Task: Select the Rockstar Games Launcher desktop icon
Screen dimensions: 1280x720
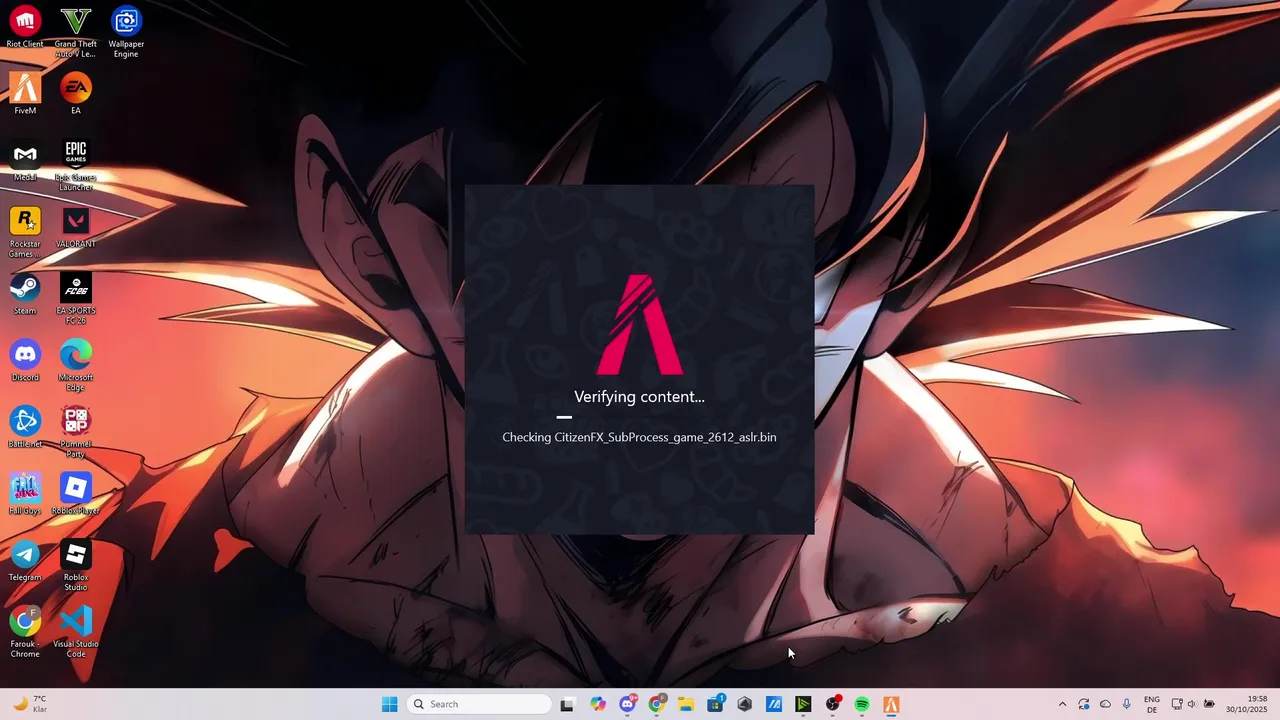Action: (25, 232)
